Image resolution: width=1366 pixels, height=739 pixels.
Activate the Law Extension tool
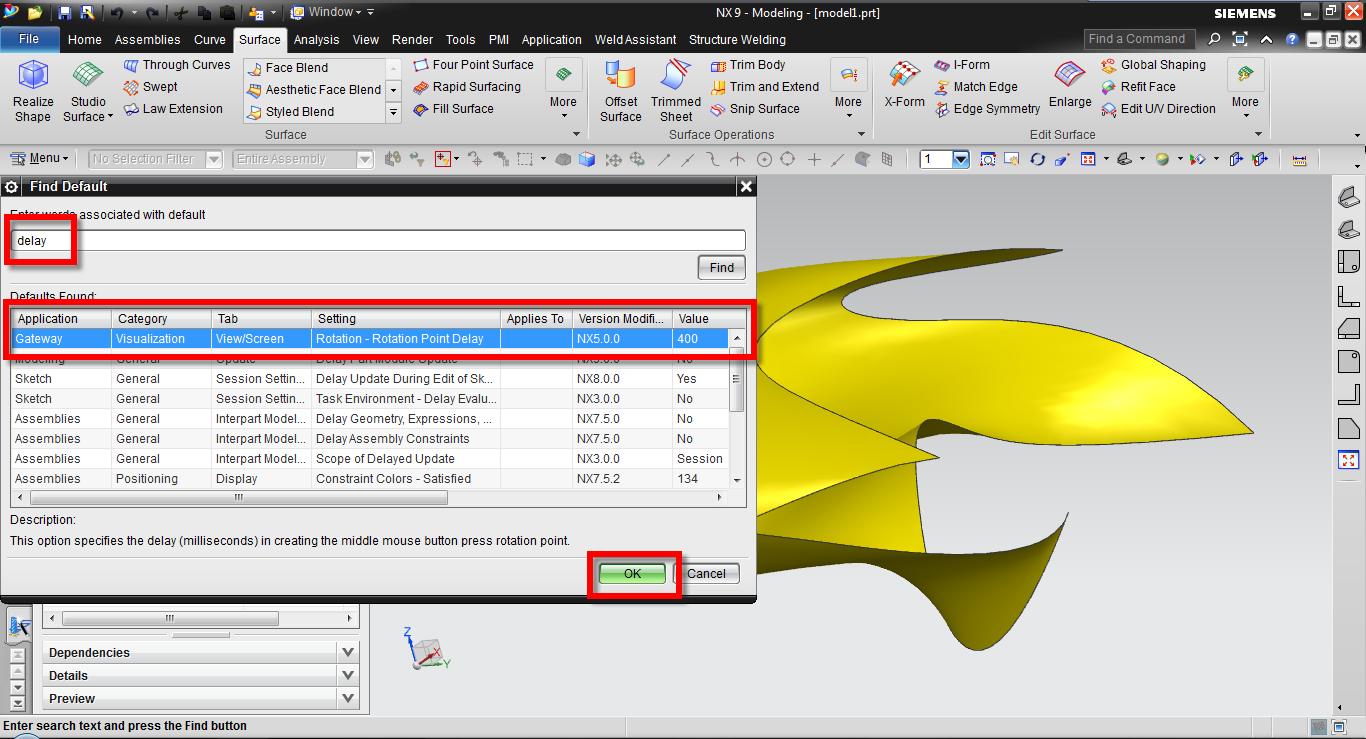172,109
